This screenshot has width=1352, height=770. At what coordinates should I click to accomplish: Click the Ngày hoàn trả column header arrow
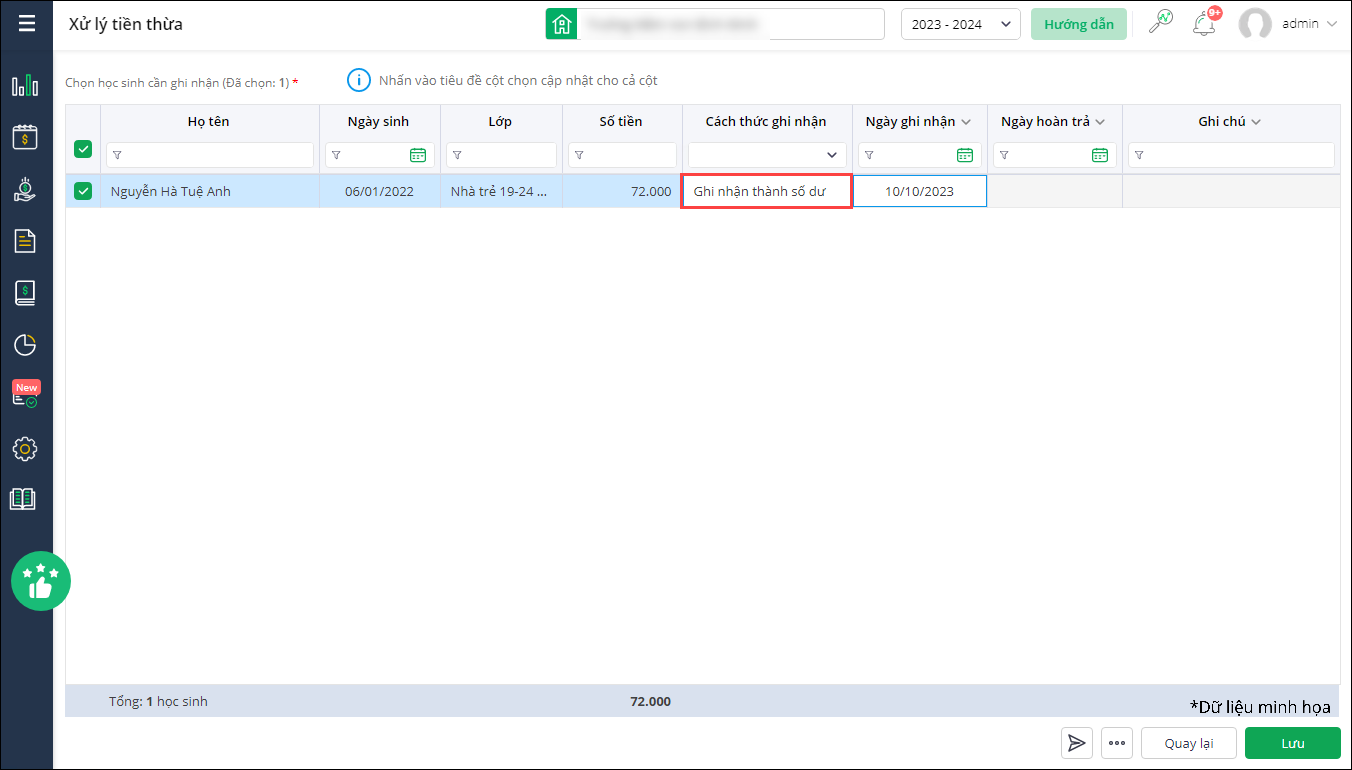[x=1100, y=122]
